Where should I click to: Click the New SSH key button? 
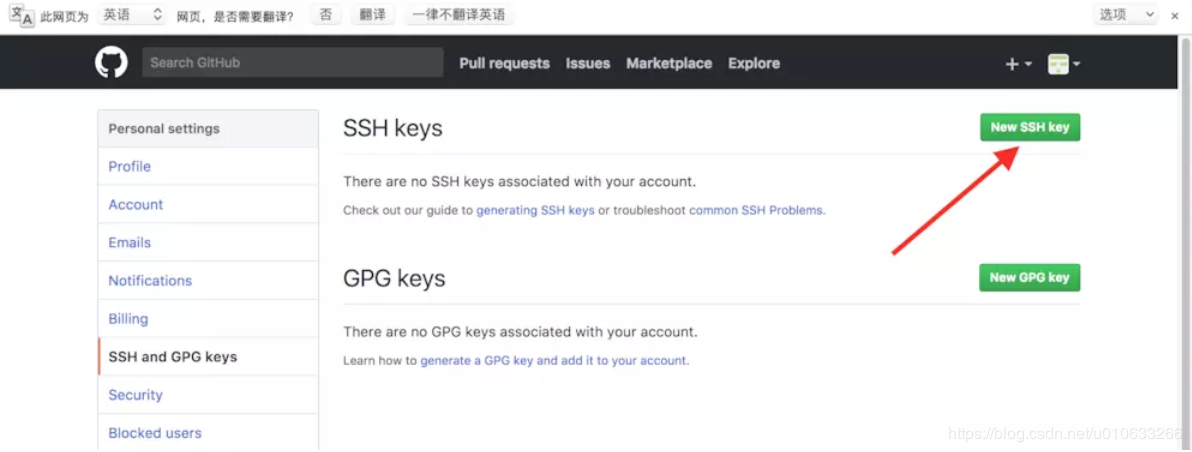click(1029, 128)
